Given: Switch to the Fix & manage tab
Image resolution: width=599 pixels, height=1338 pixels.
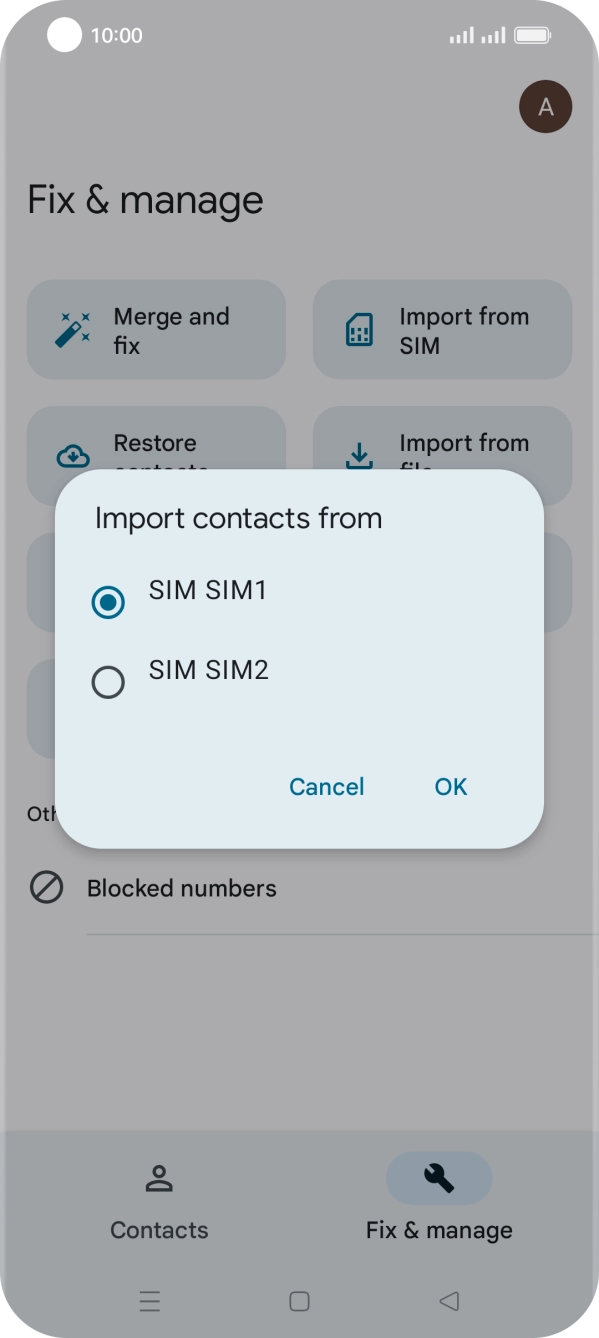Looking at the screenshot, I should [439, 1198].
